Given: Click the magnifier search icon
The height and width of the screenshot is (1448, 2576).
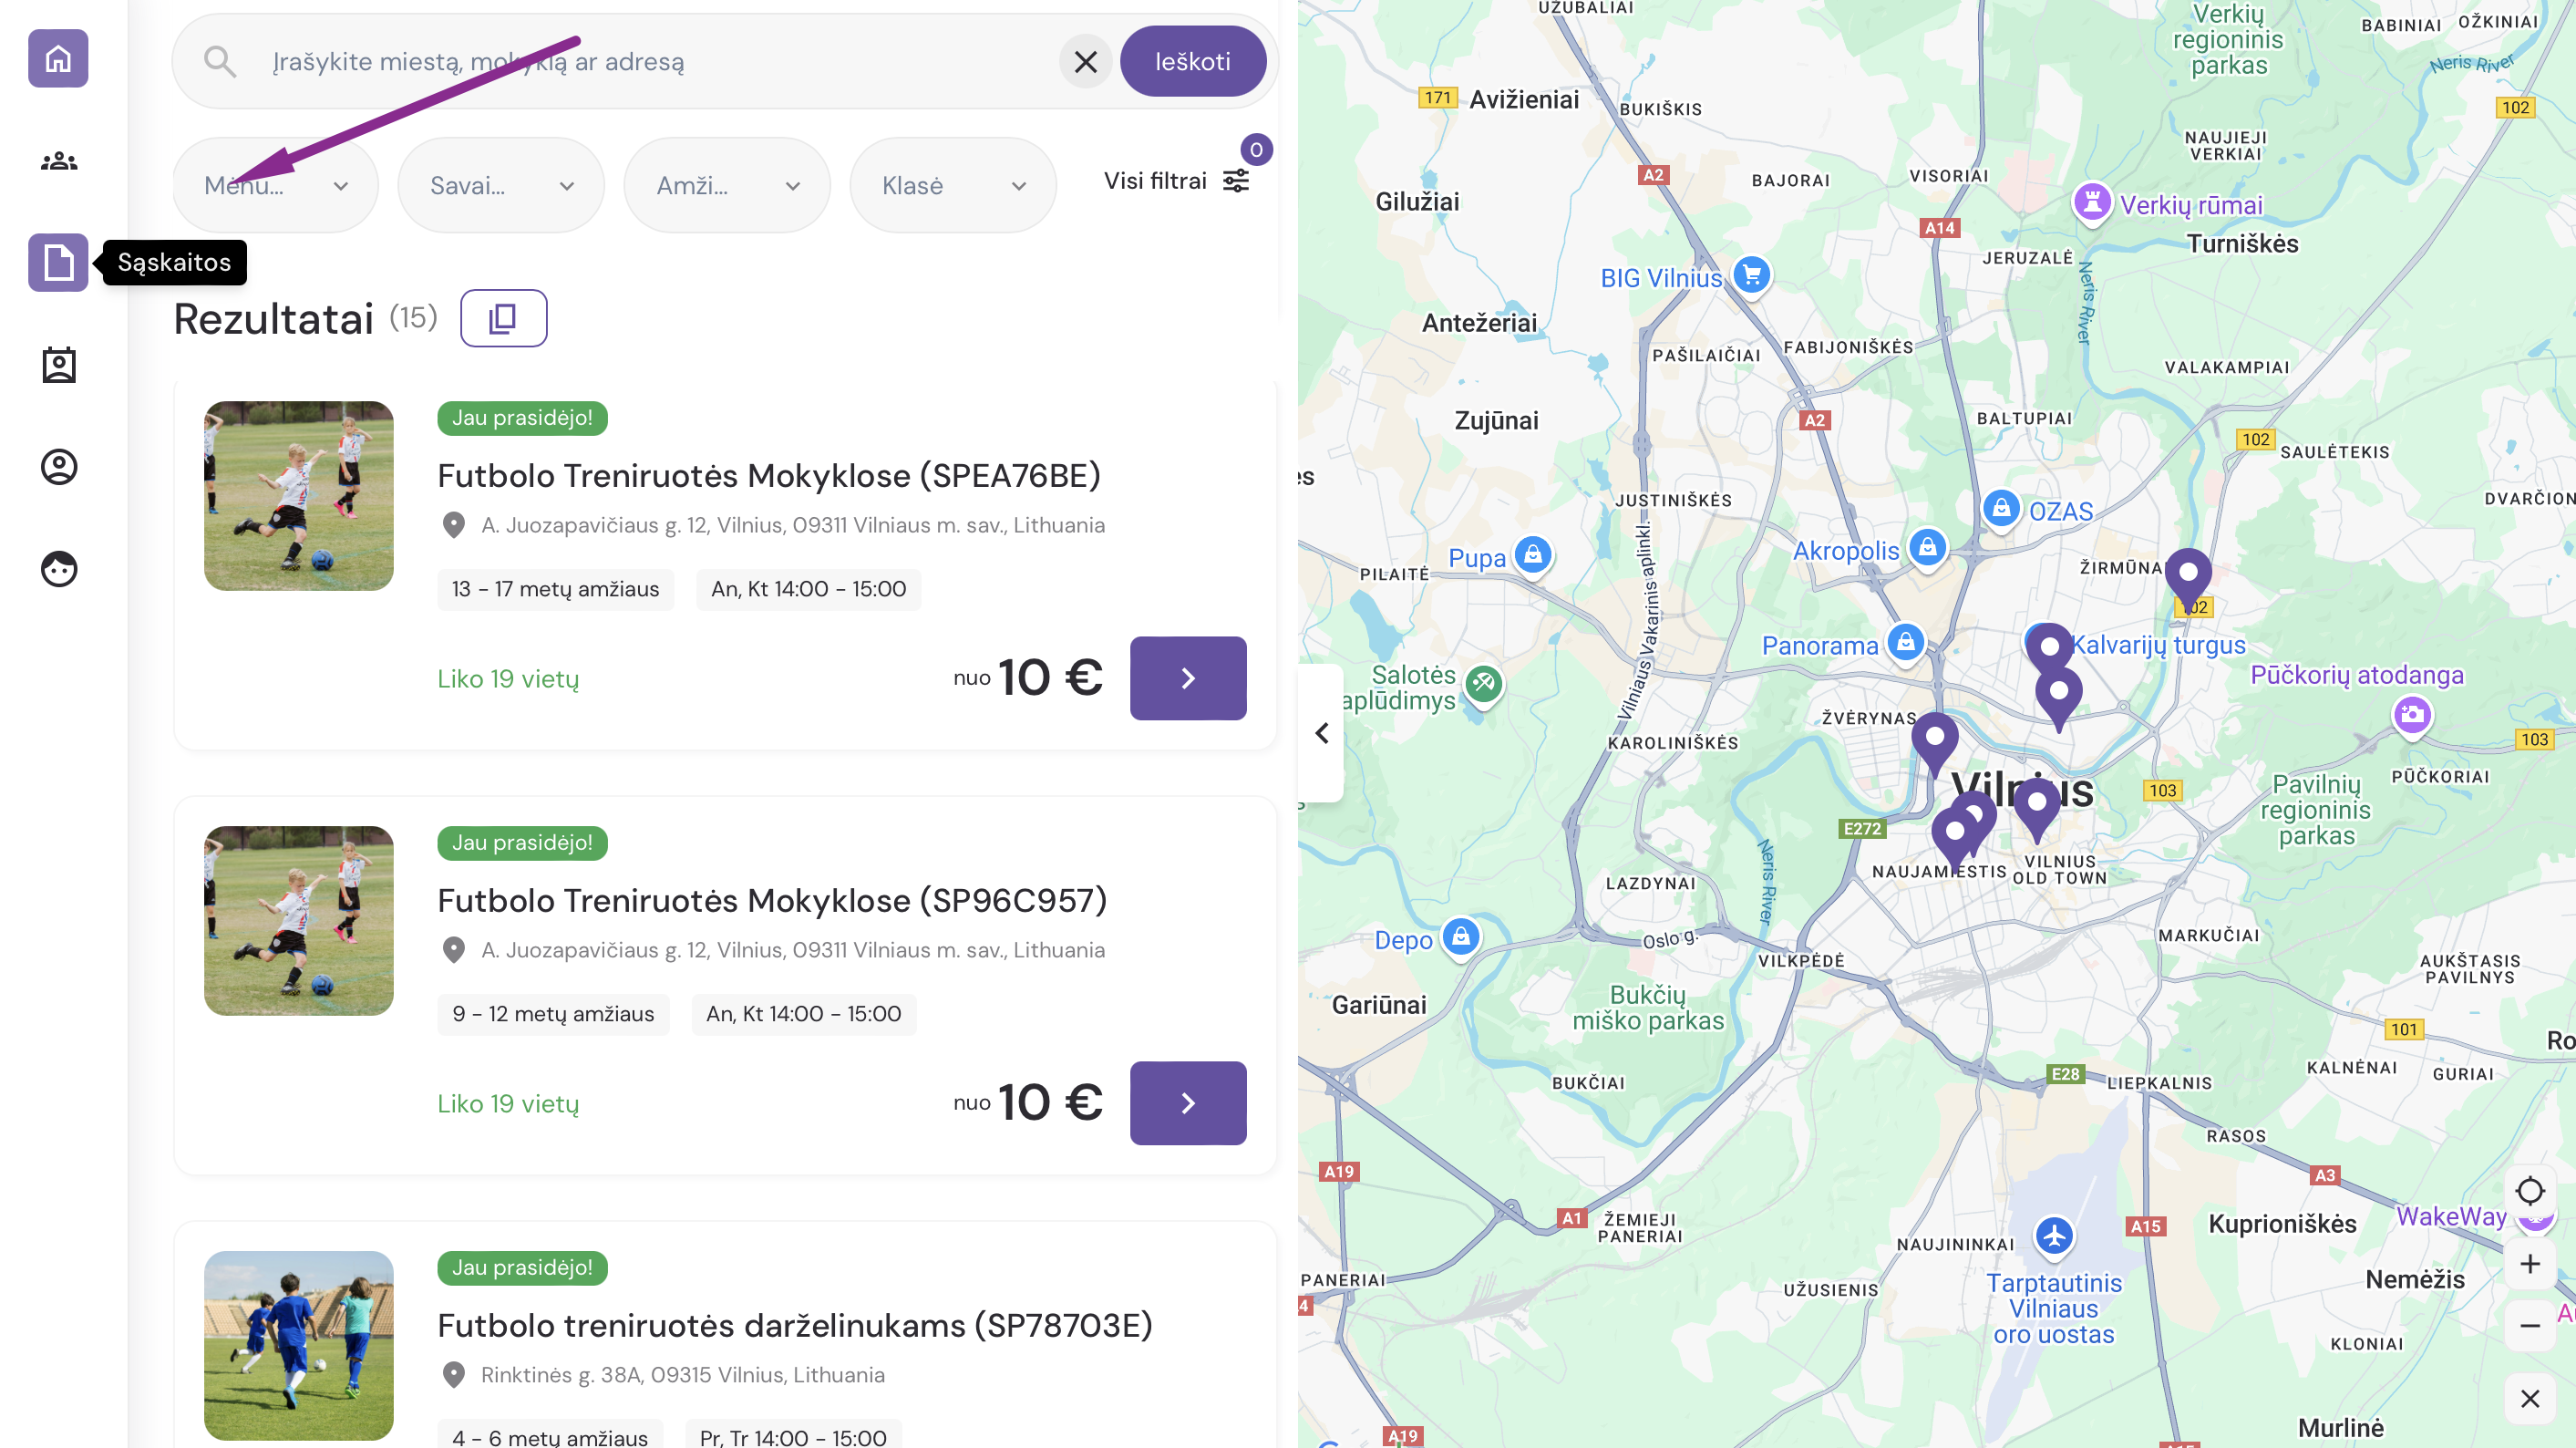Looking at the screenshot, I should pos(220,62).
